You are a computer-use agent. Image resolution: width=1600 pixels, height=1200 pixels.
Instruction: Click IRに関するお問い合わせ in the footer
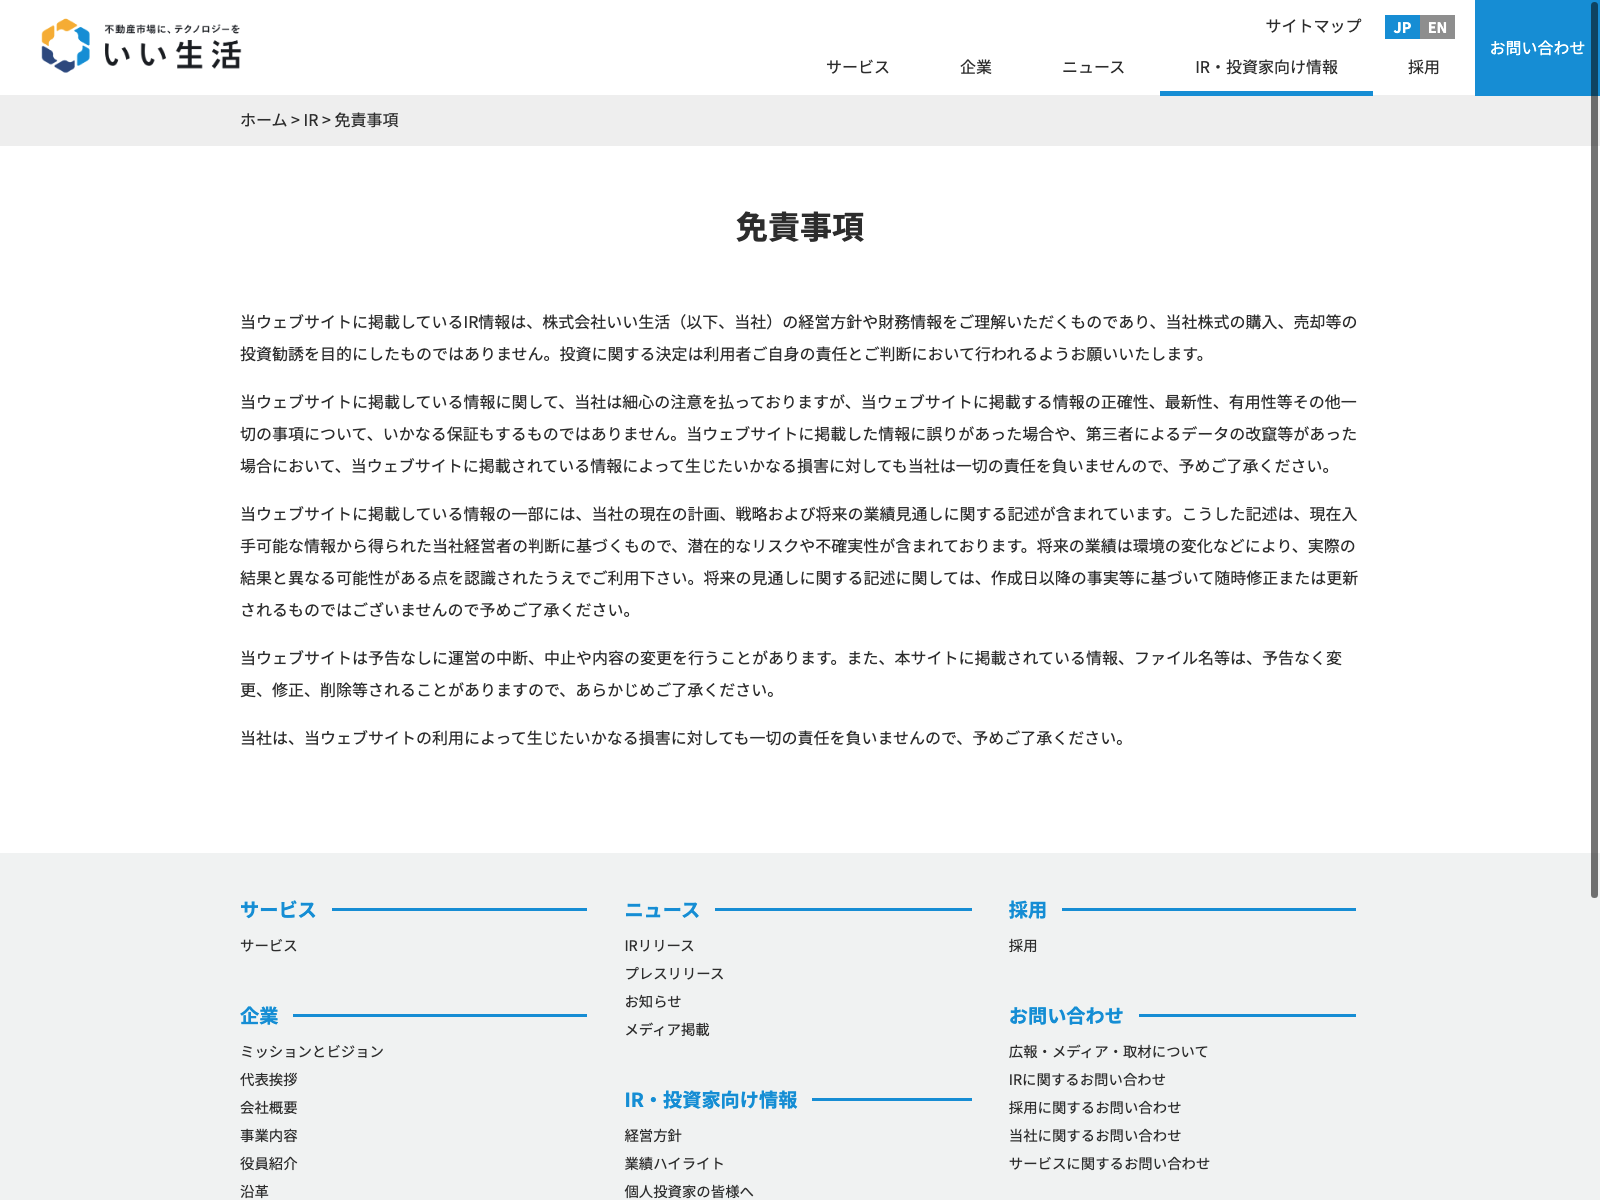1087,1080
